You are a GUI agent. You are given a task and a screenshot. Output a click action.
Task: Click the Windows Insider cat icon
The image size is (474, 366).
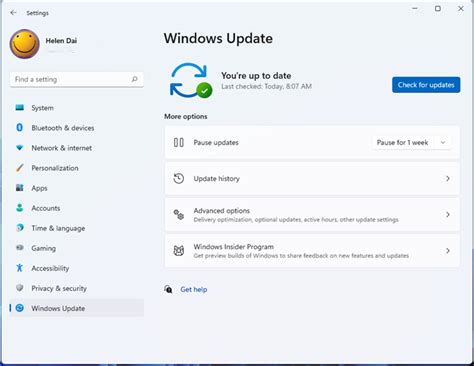[179, 251]
